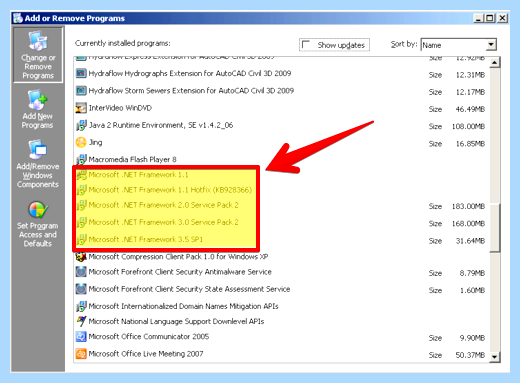The image size is (520, 383).
Task: Click .NET Framework 3.5 SP1 icon
Action: [81, 239]
